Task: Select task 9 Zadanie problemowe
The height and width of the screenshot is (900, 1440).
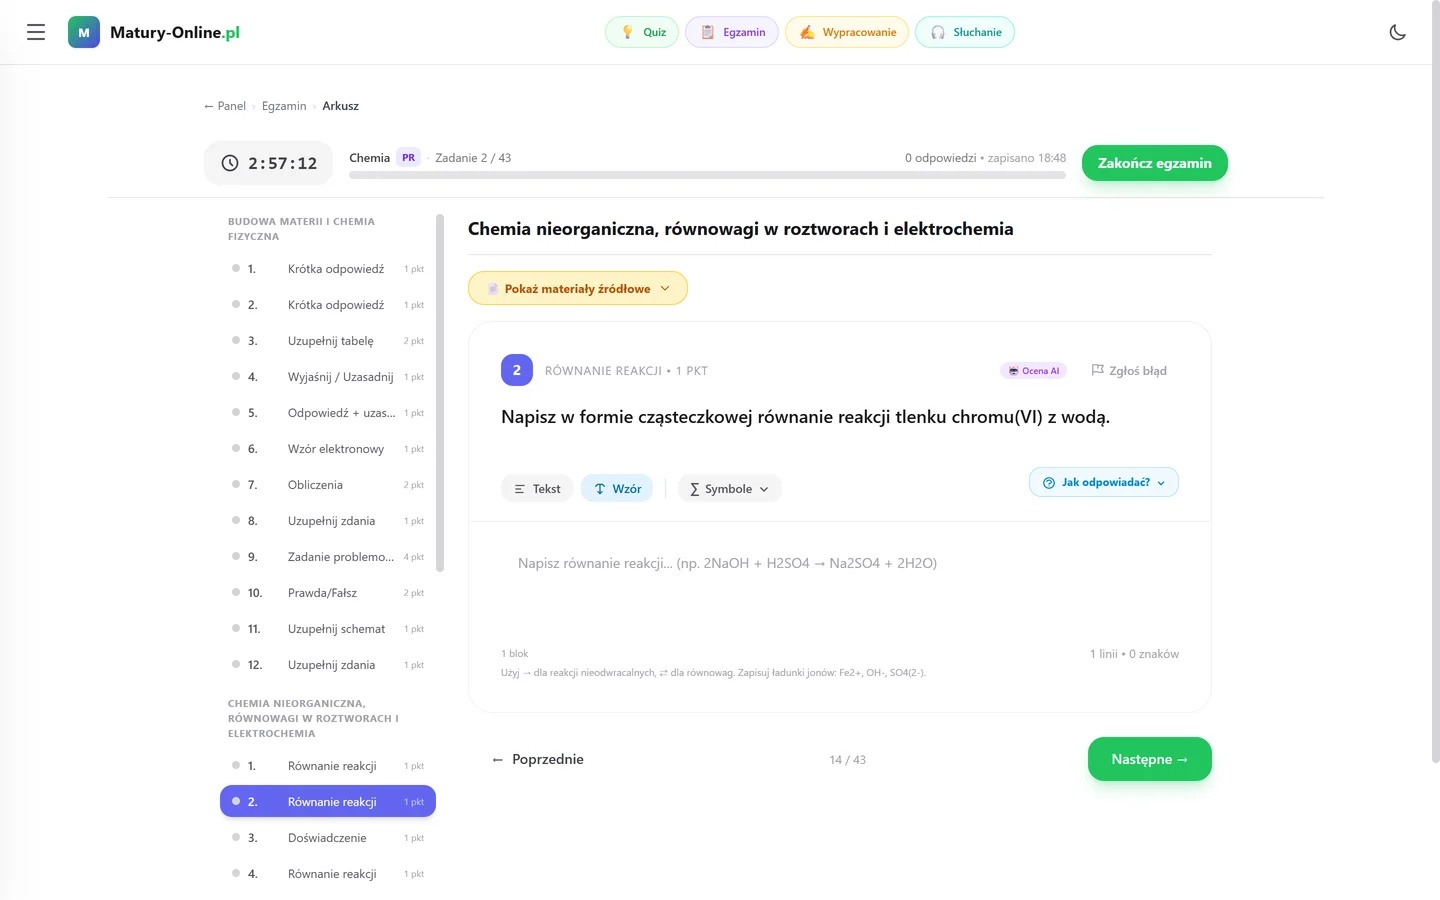Action: tap(328, 557)
